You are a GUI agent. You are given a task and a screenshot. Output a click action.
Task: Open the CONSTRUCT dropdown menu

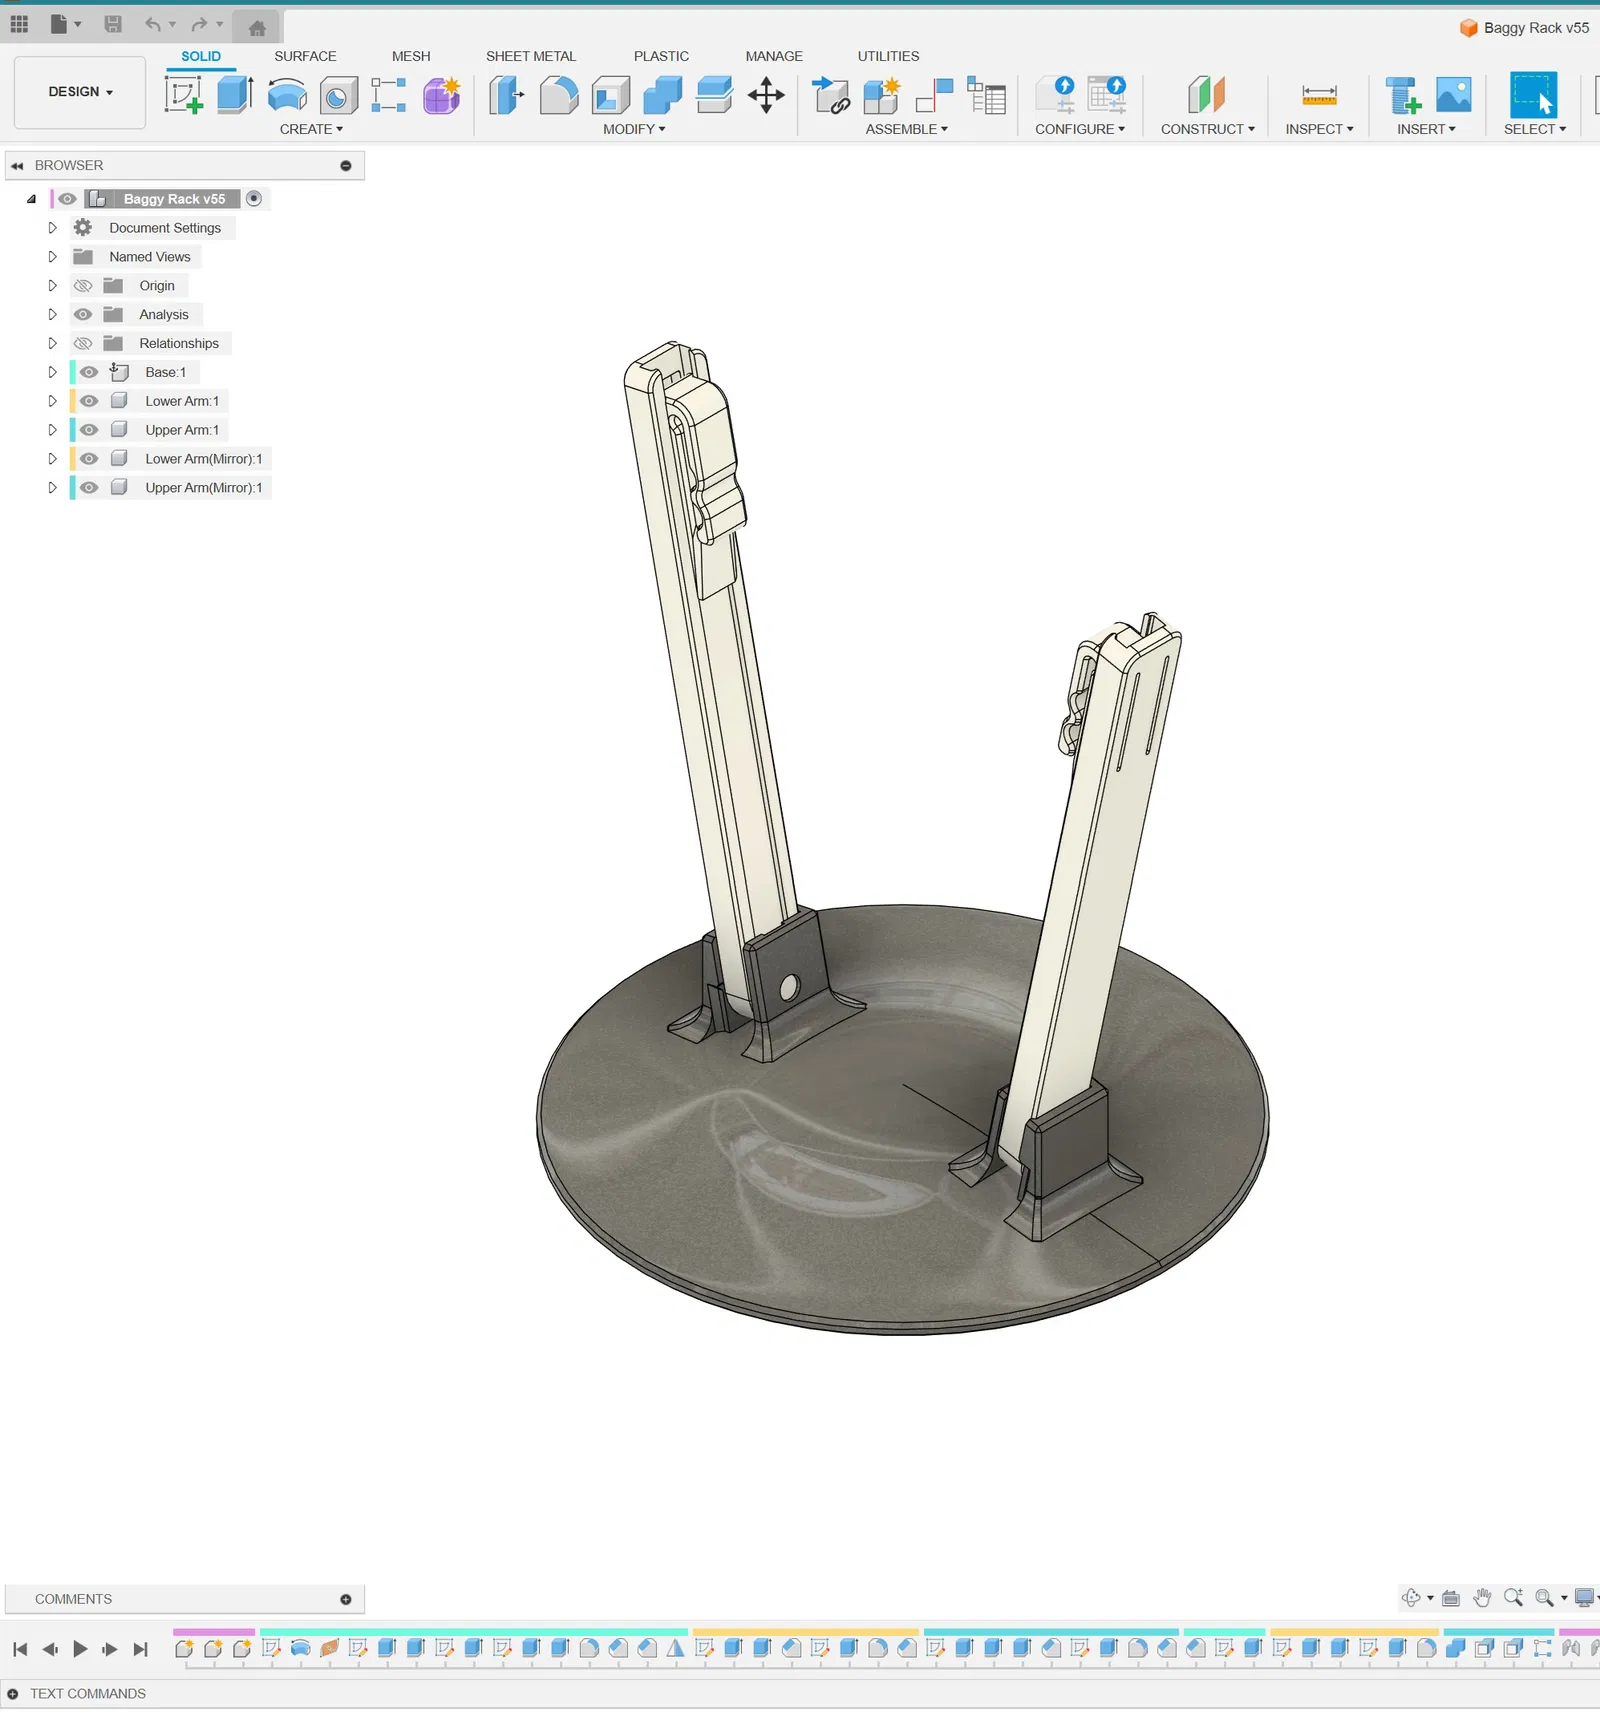point(1207,130)
